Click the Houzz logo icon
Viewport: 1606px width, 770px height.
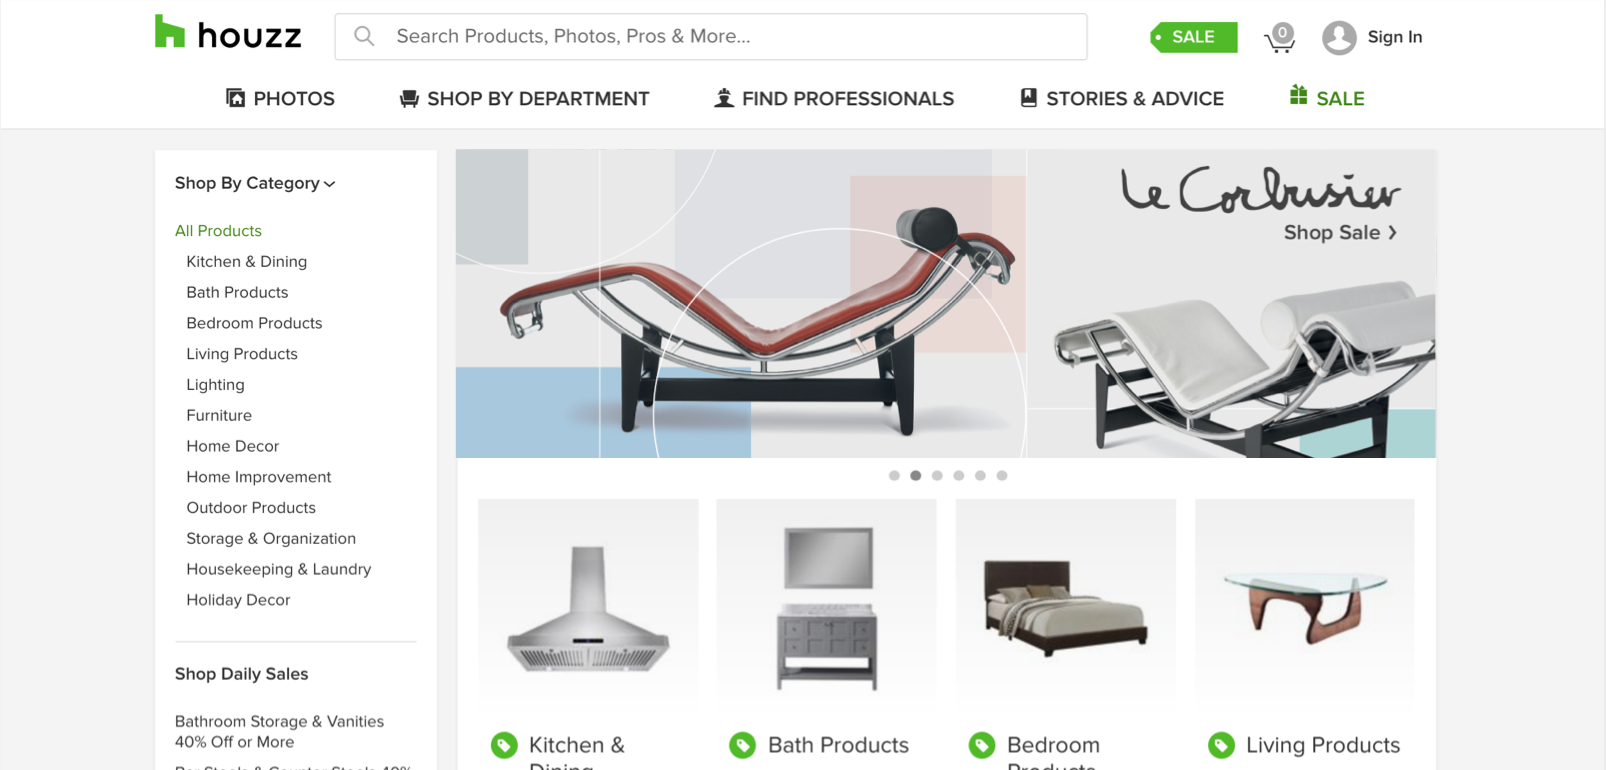click(x=170, y=32)
